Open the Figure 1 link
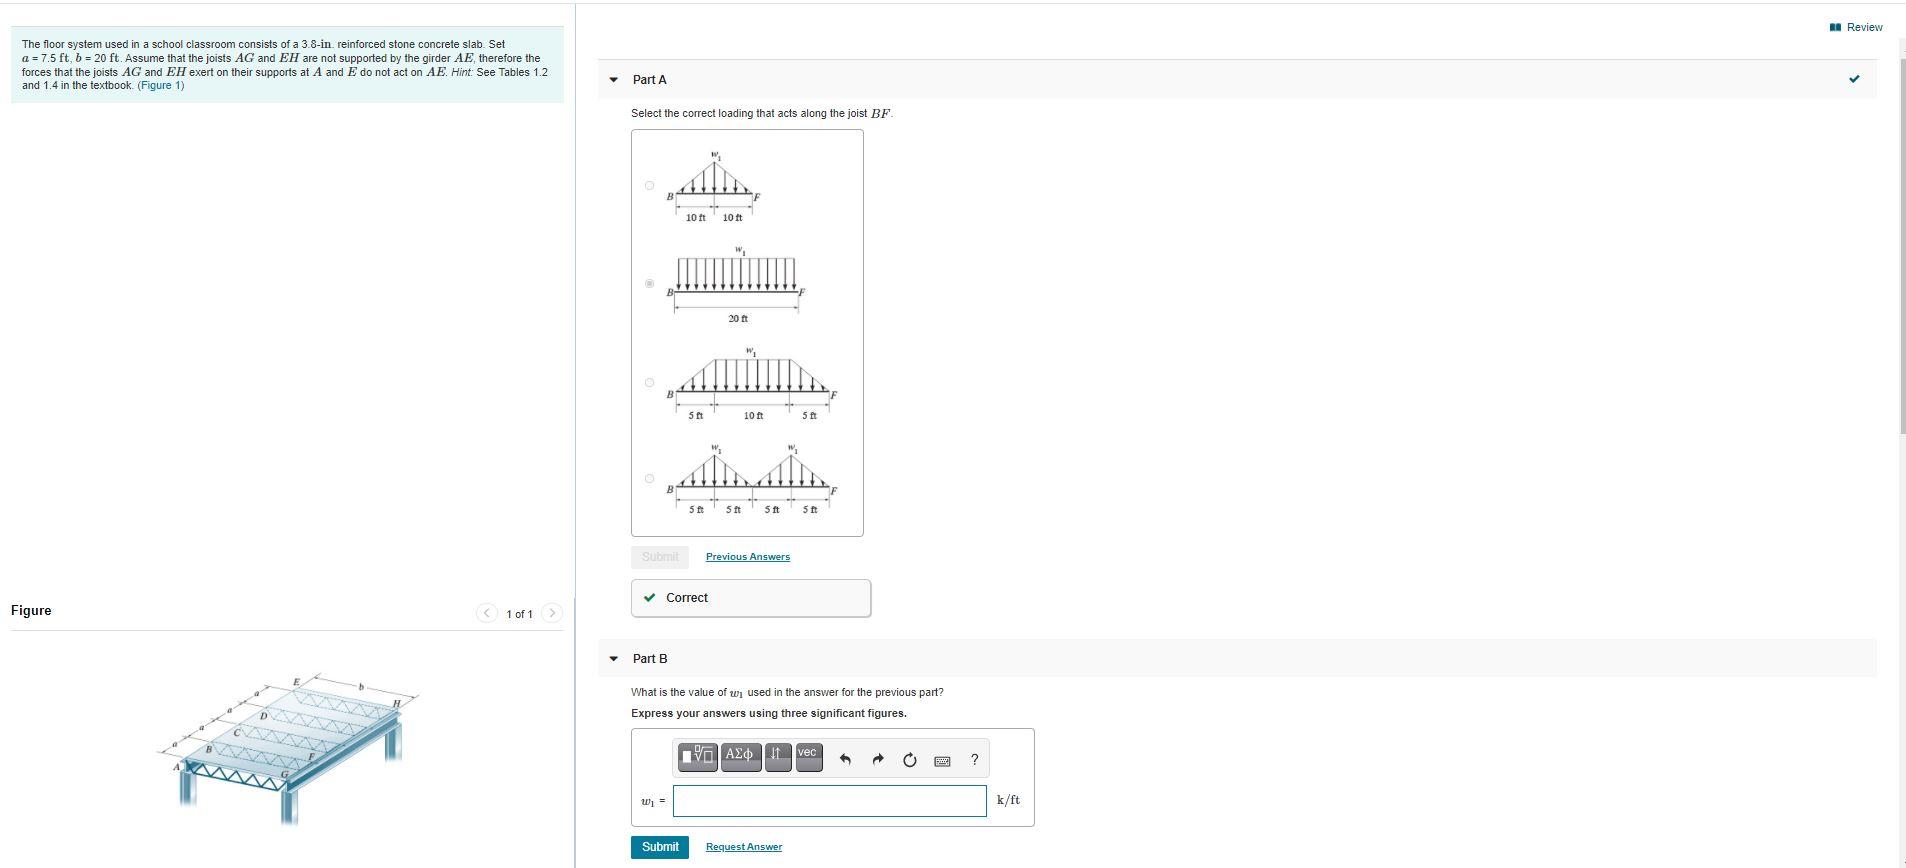1906x868 pixels. [161, 86]
